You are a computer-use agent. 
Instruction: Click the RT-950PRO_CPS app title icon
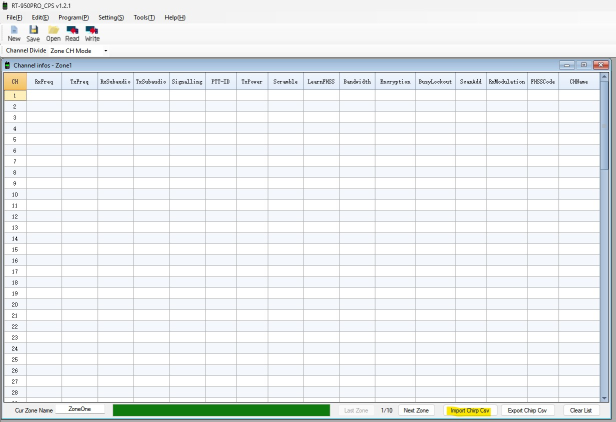coord(6,6)
